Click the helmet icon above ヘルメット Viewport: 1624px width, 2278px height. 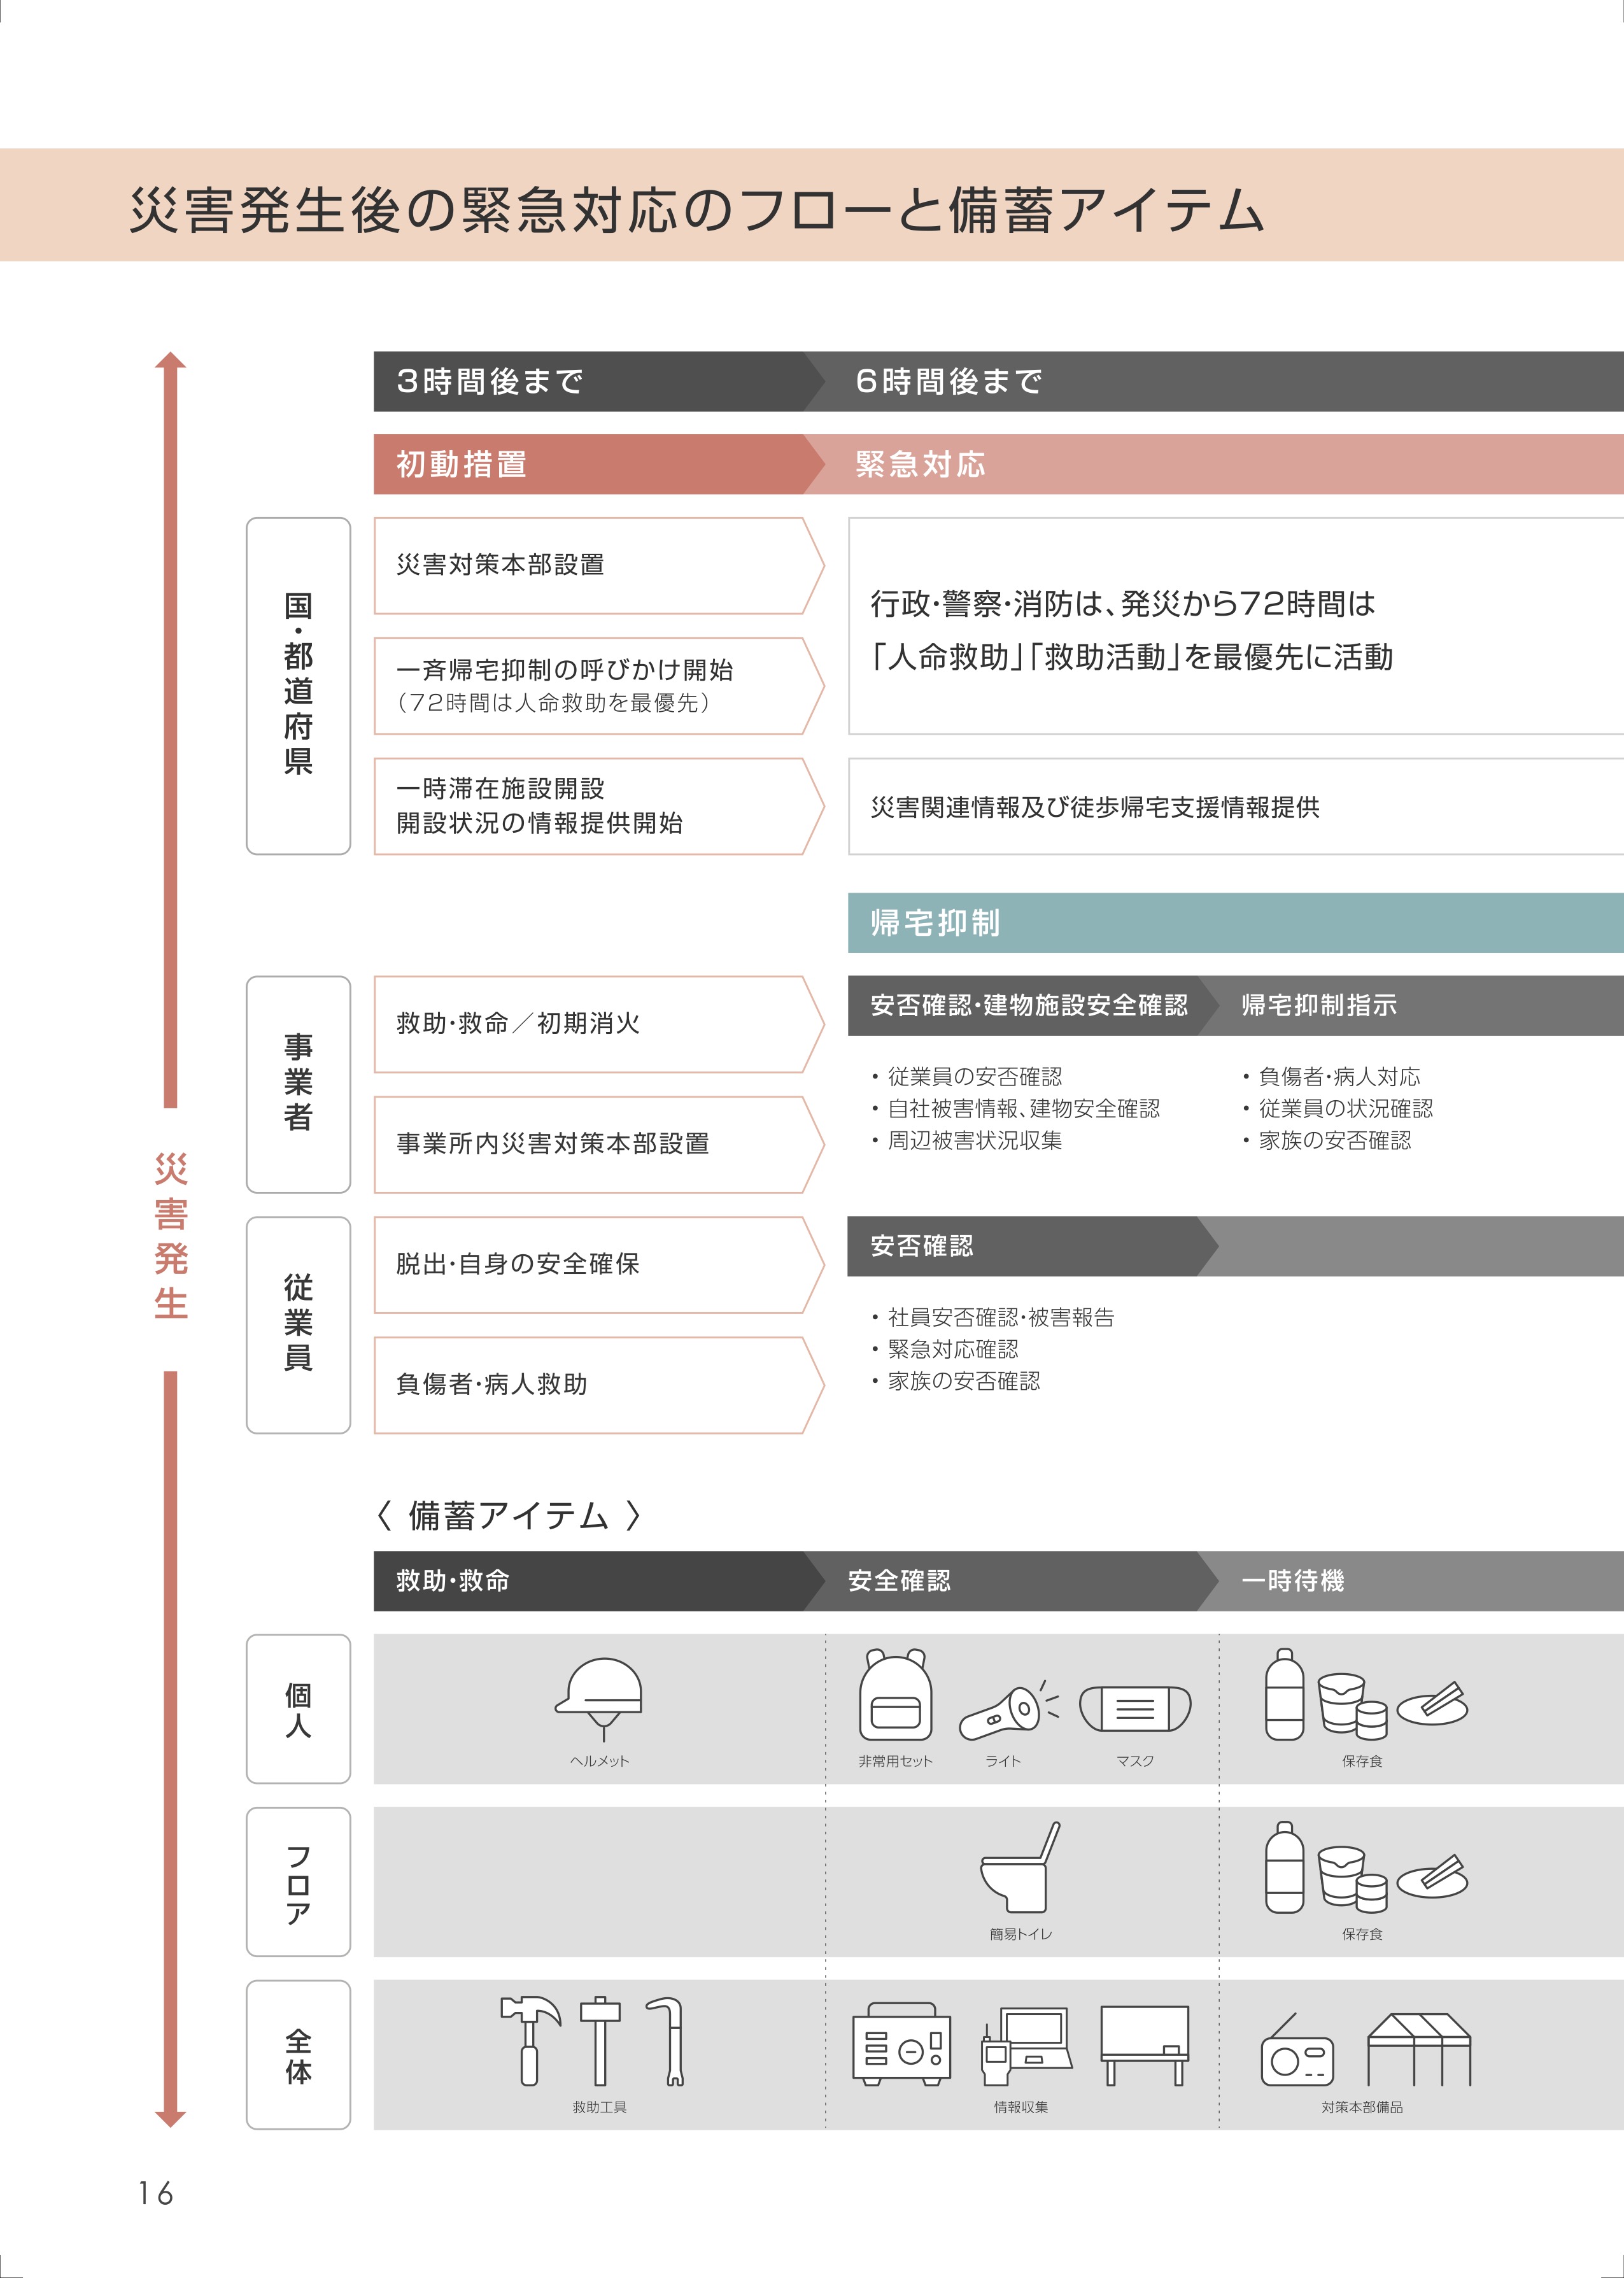(599, 1700)
